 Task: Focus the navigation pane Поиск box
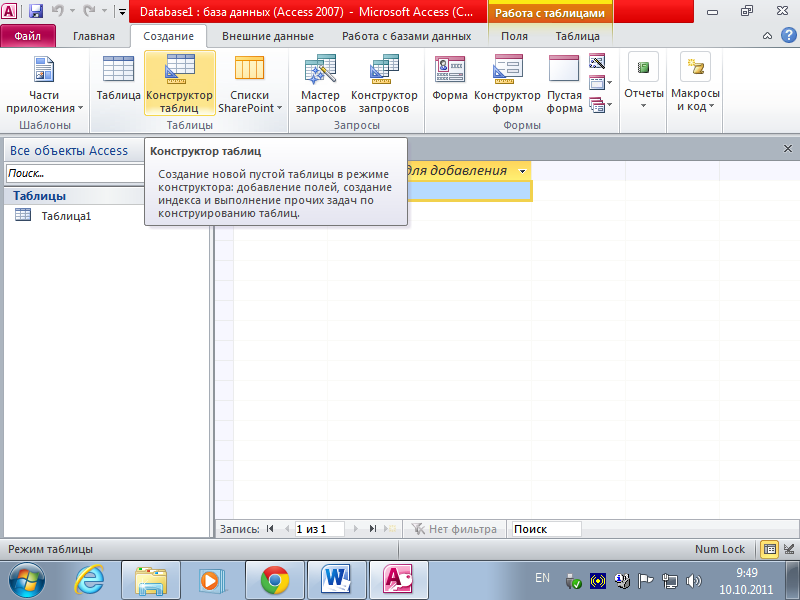click(x=76, y=173)
